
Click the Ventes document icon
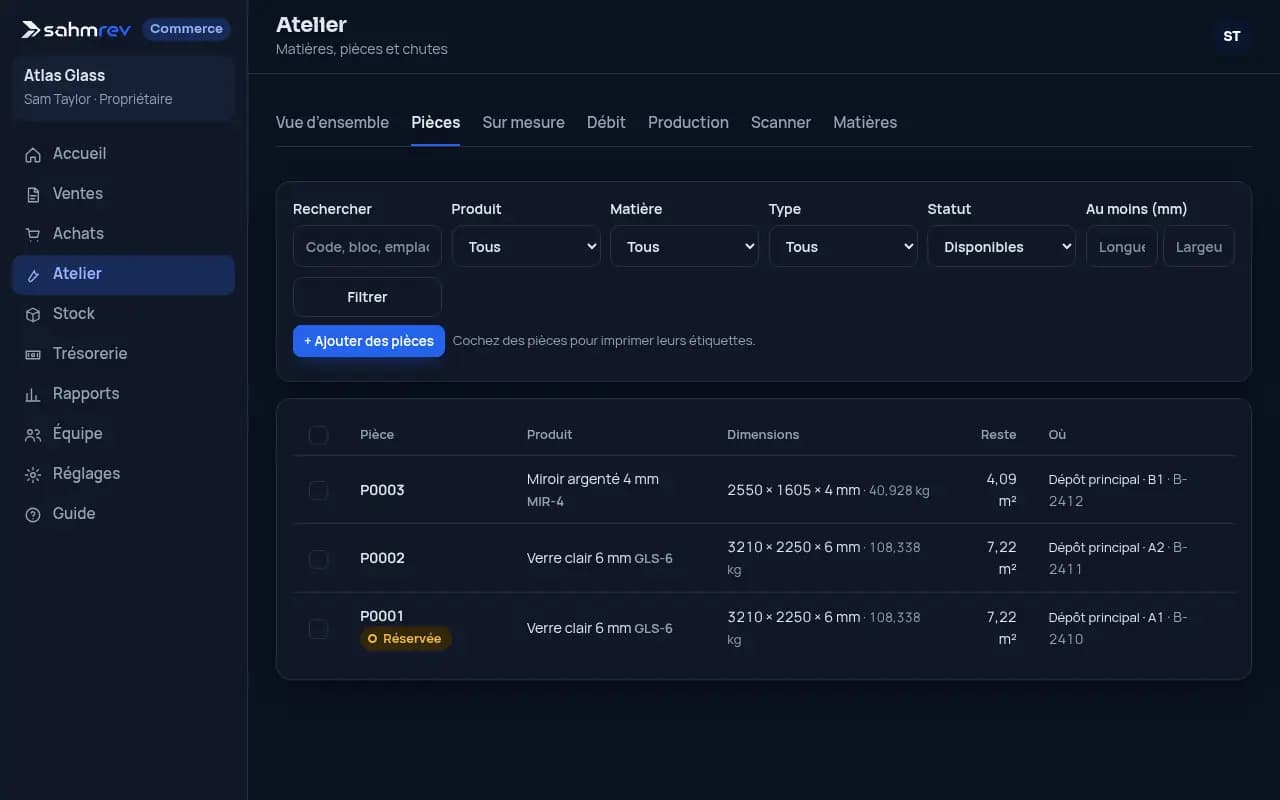coord(33,194)
